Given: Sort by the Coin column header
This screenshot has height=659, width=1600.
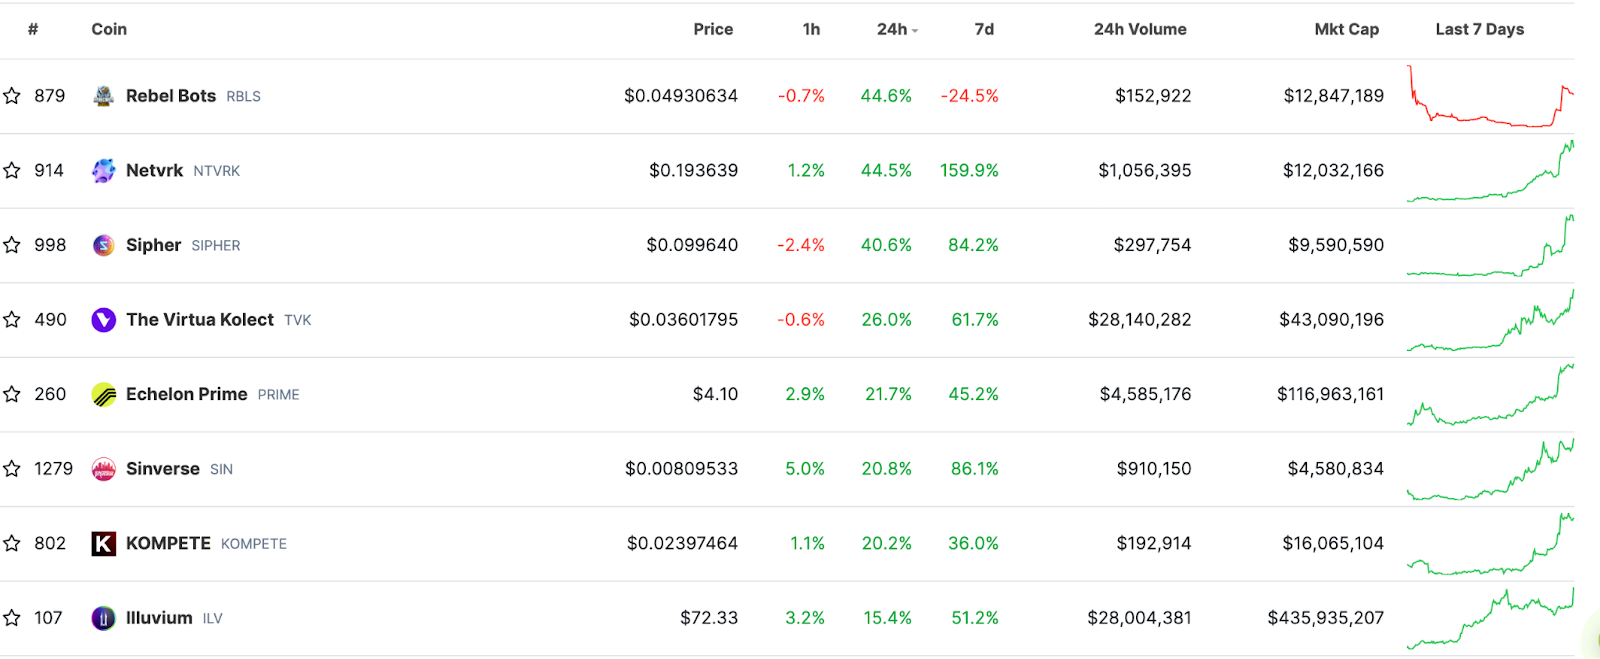Looking at the screenshot, I should 109,30.
